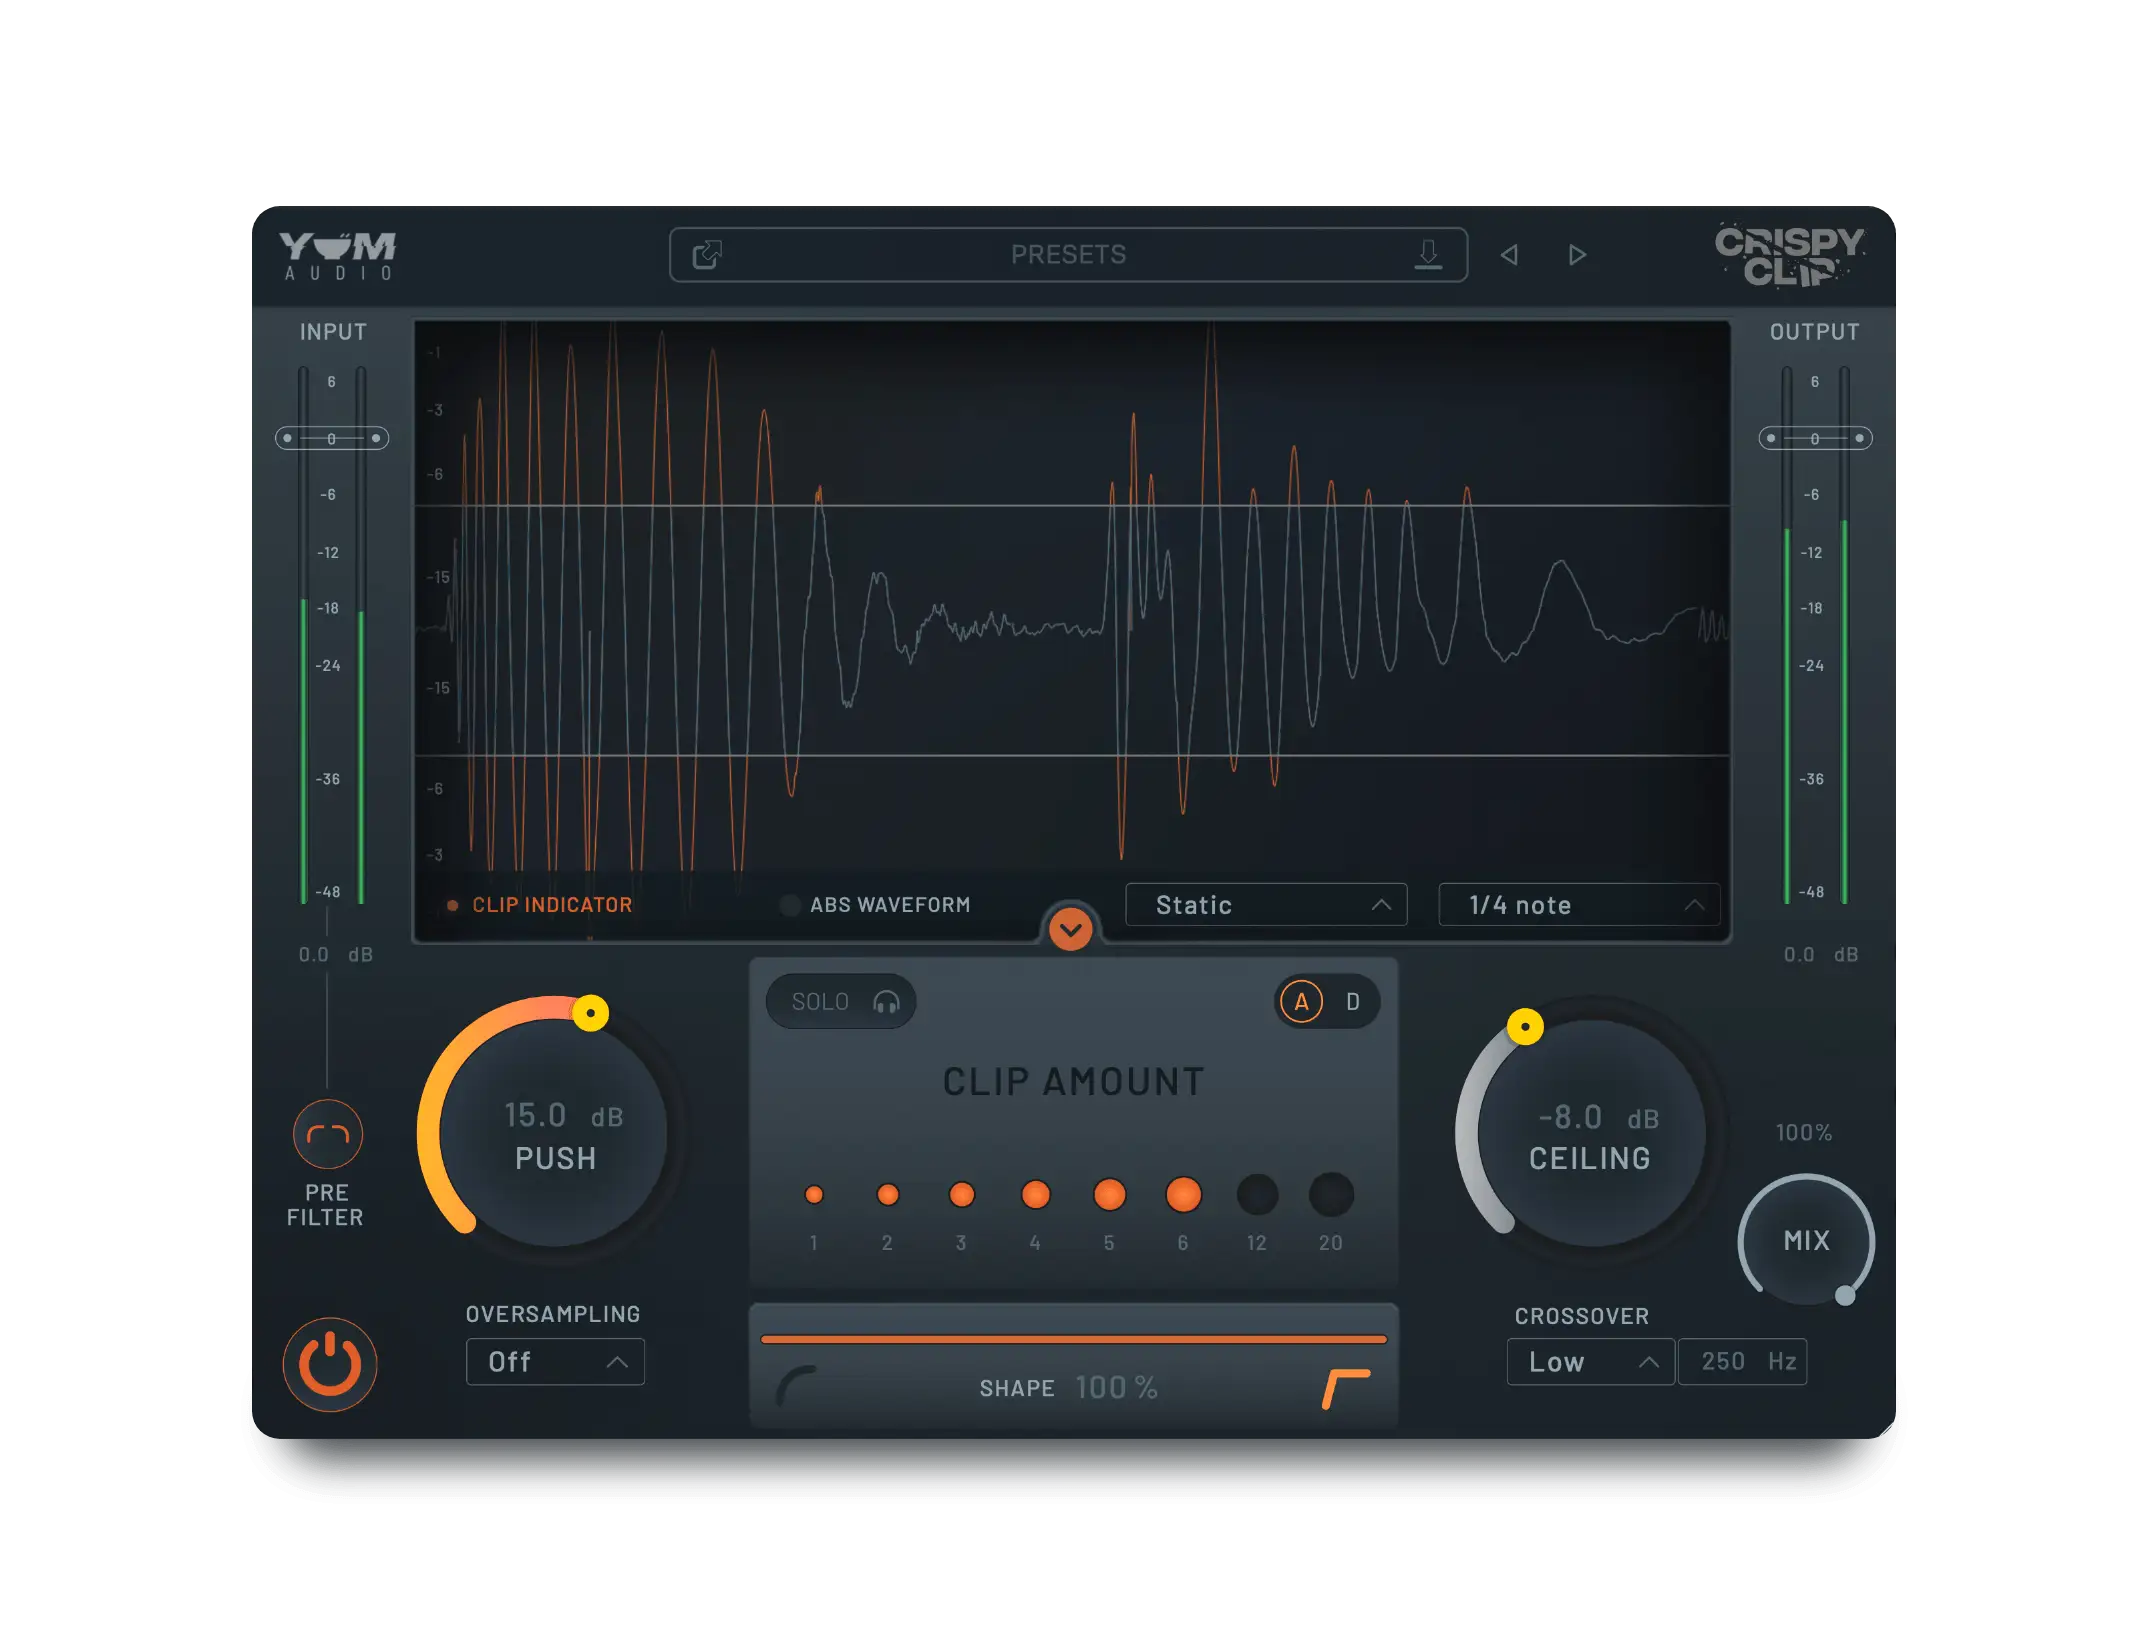The image size is (2148, 1644).
Task: Toggle the Pre Filter icon
Action: coord(327,1134)
